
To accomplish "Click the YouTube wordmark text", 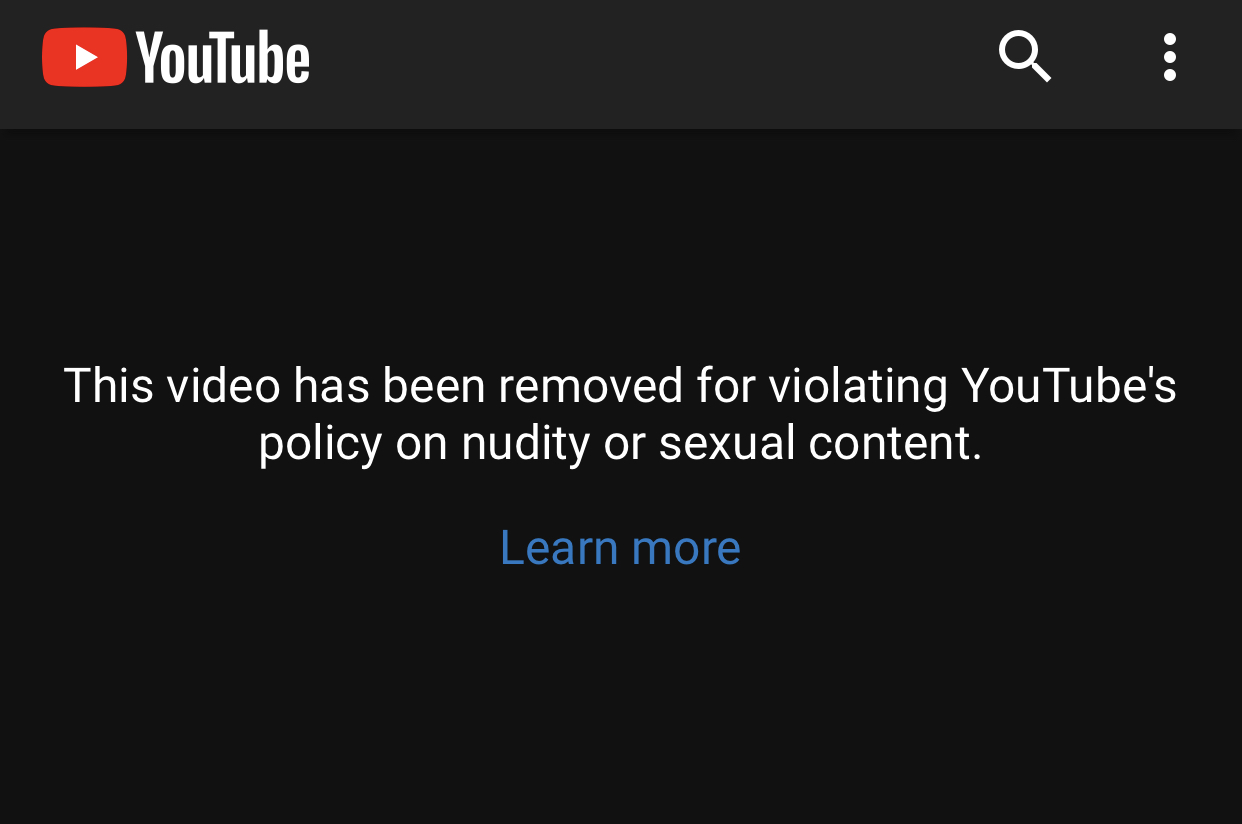I will [223, 57].
